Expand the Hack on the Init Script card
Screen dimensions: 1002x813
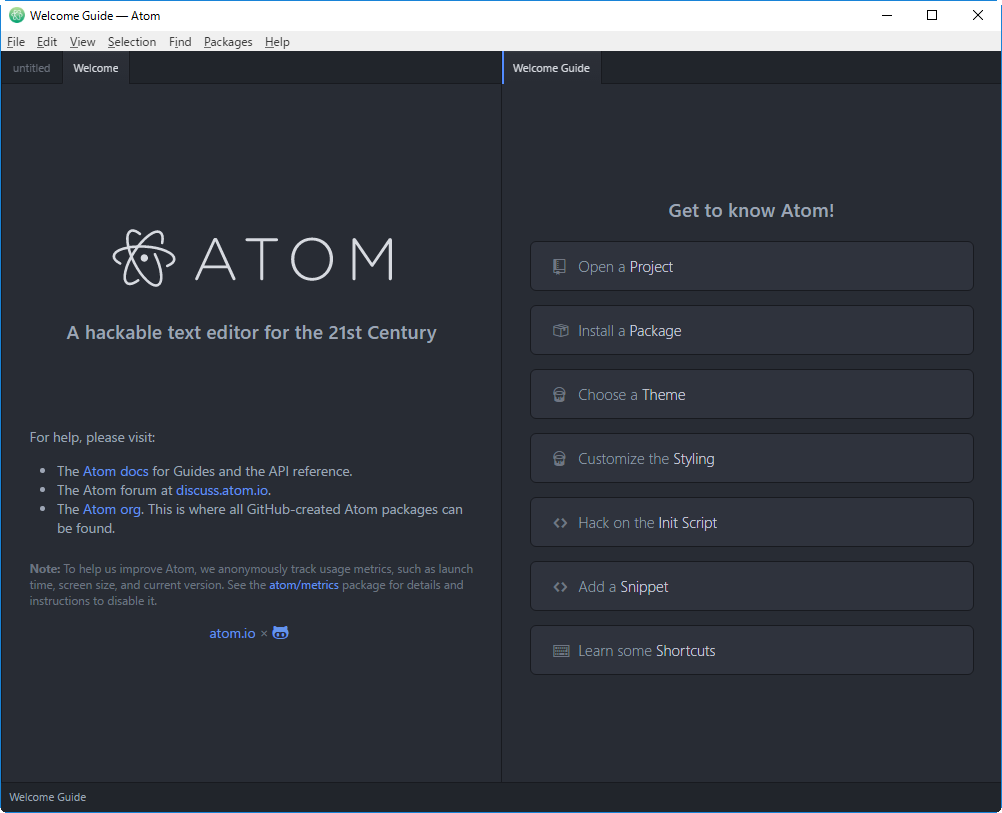(752, 522)
